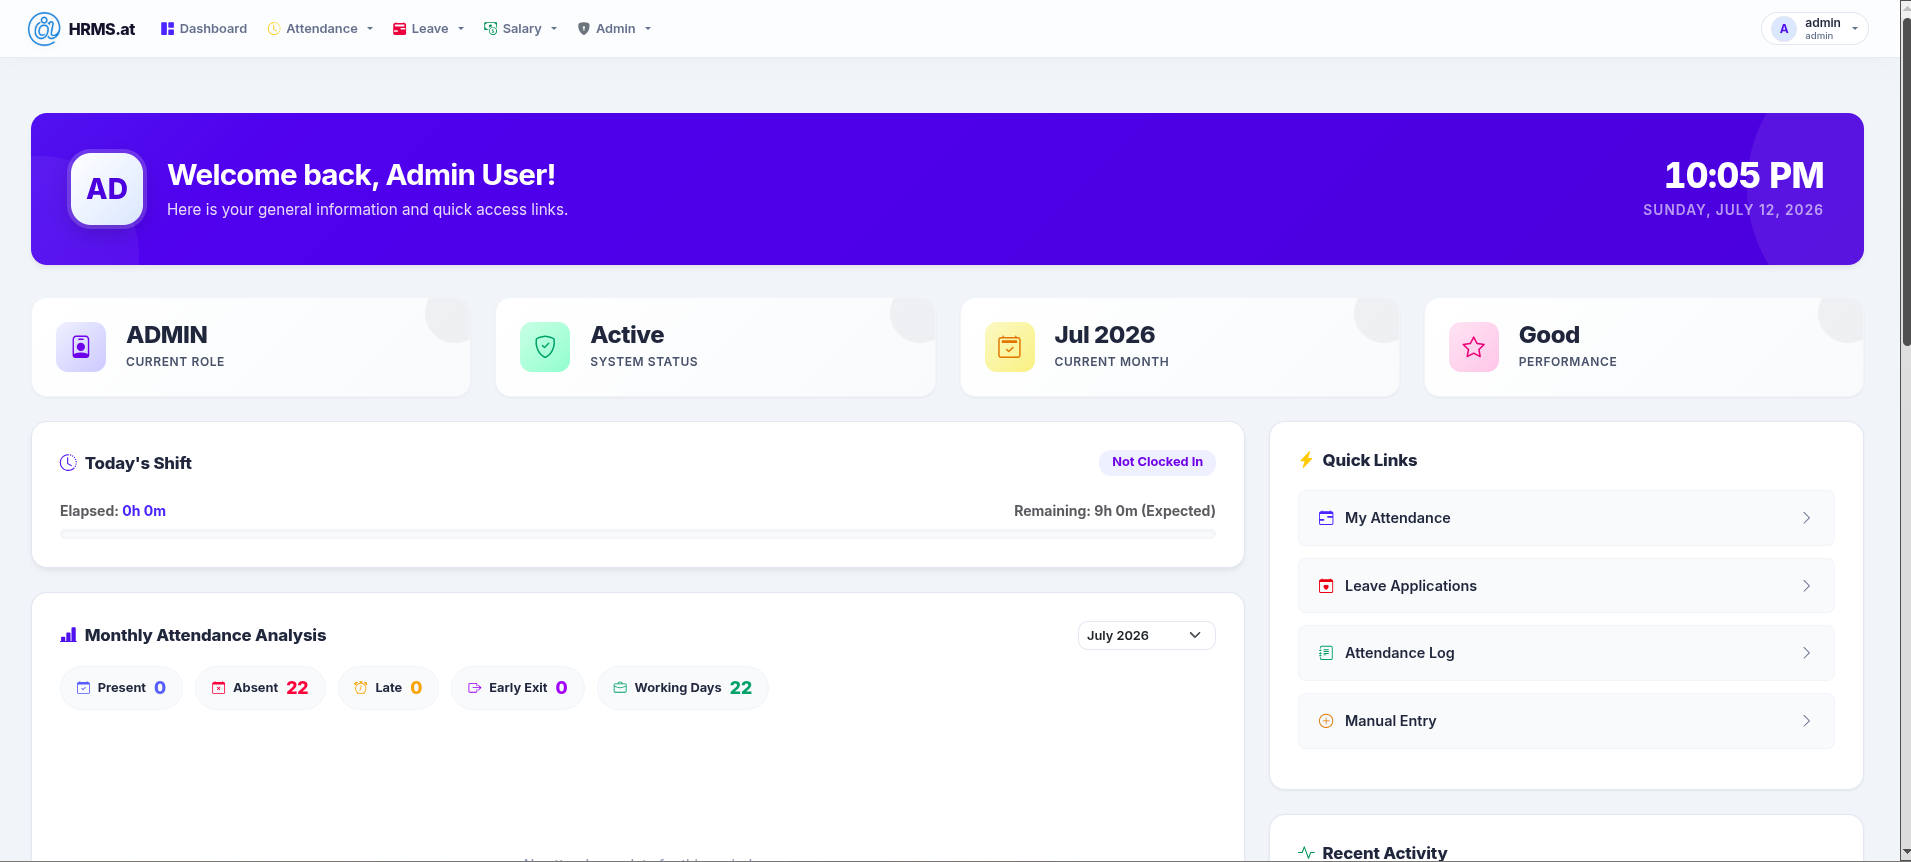Click the scrollbar down arrow
1911x862 pixels.
tap(1906, 853)
